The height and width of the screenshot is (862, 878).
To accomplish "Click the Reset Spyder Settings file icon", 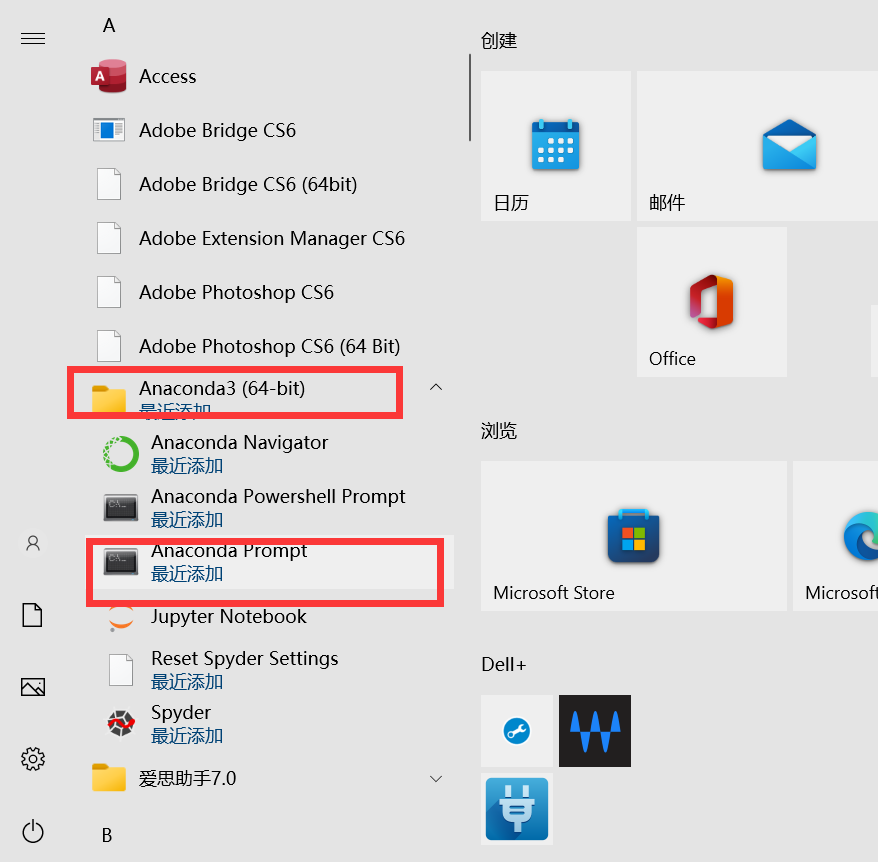I will (x=121, y=670).
